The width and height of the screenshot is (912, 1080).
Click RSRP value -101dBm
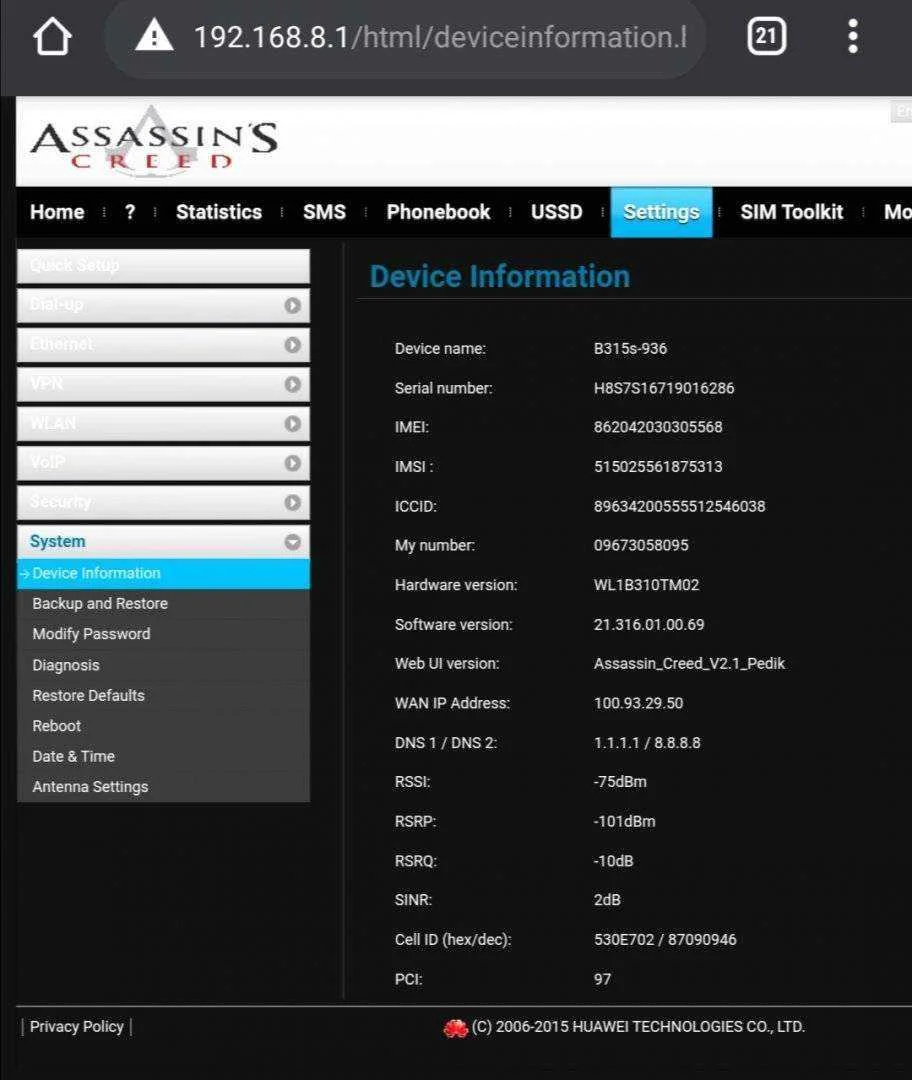624,822
